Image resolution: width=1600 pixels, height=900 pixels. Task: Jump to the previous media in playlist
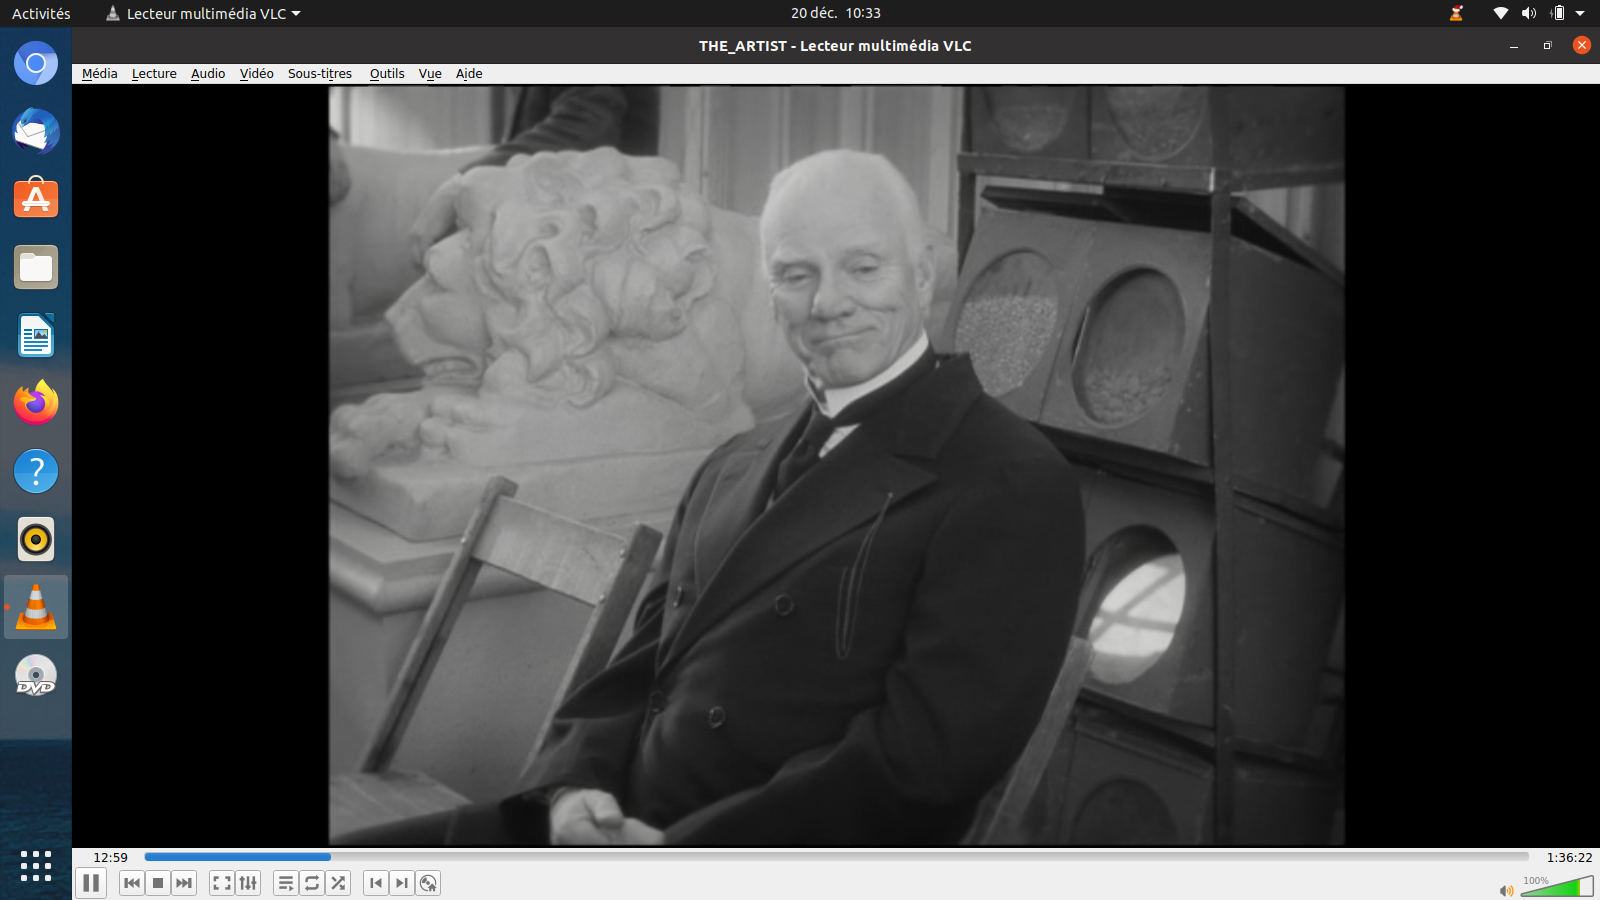[131, 883]
